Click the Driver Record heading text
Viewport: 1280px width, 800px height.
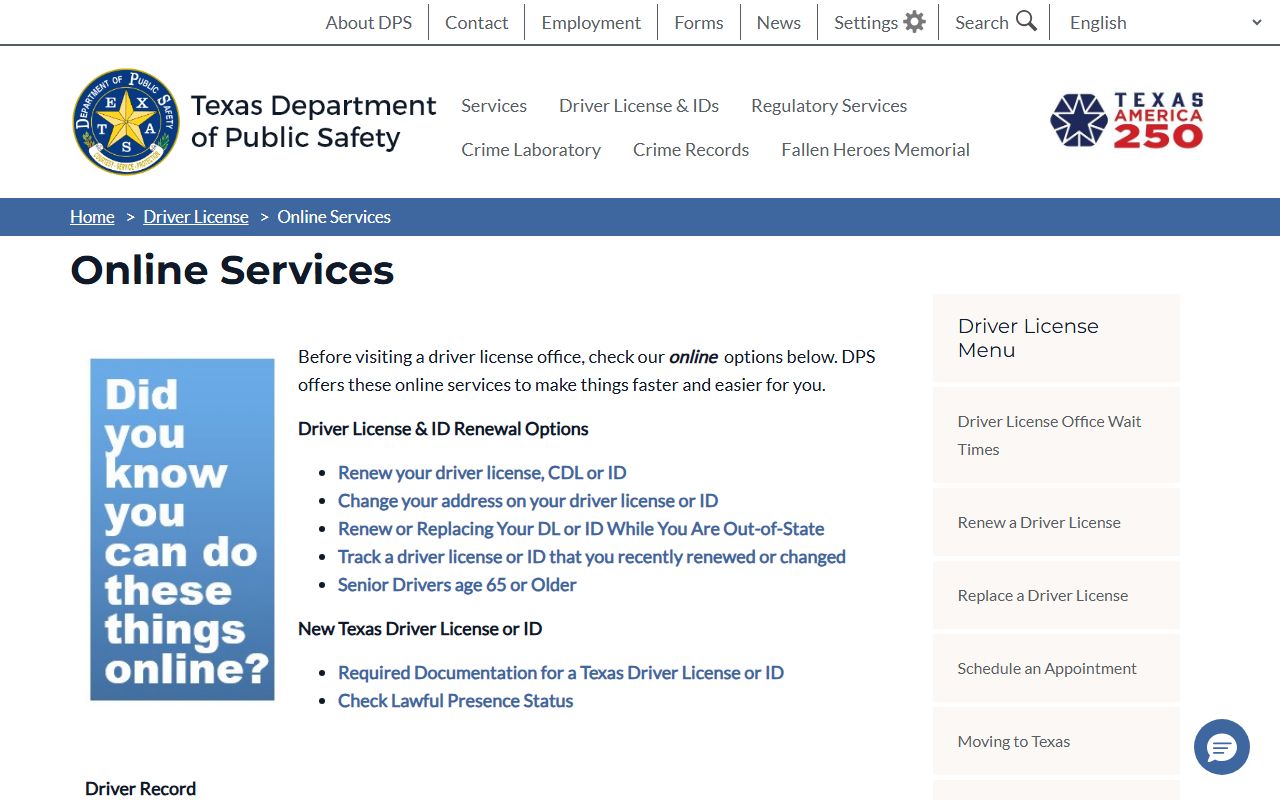pos(140,789)
